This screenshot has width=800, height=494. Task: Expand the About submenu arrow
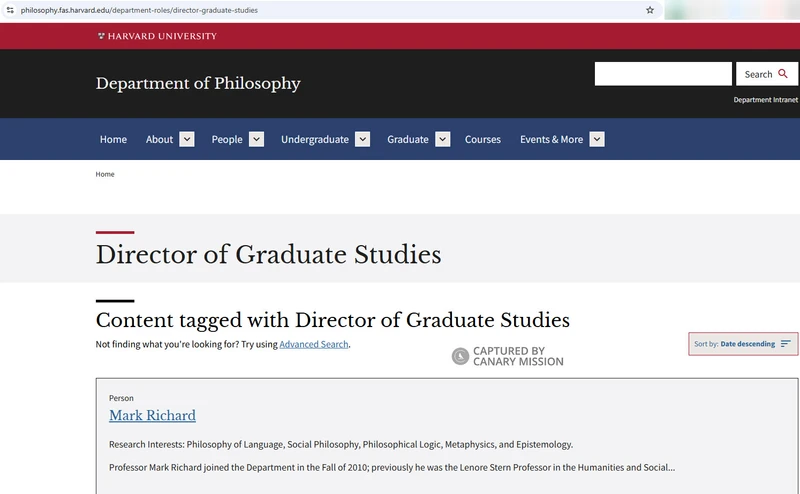187,139
